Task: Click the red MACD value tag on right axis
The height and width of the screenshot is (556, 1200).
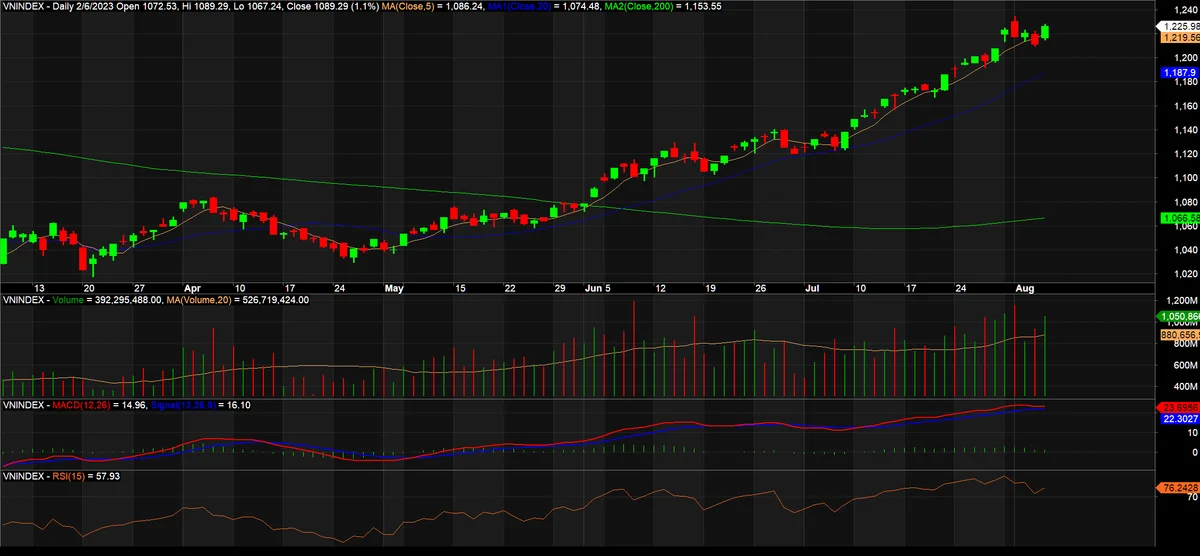Action: tap(1179, 407)
